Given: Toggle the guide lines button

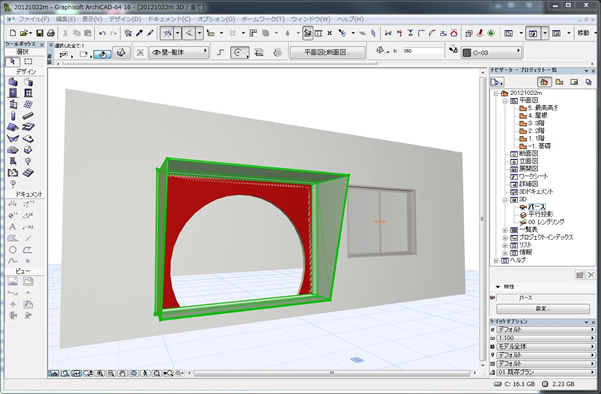Looking at the screenshot, I should point(167,33).
